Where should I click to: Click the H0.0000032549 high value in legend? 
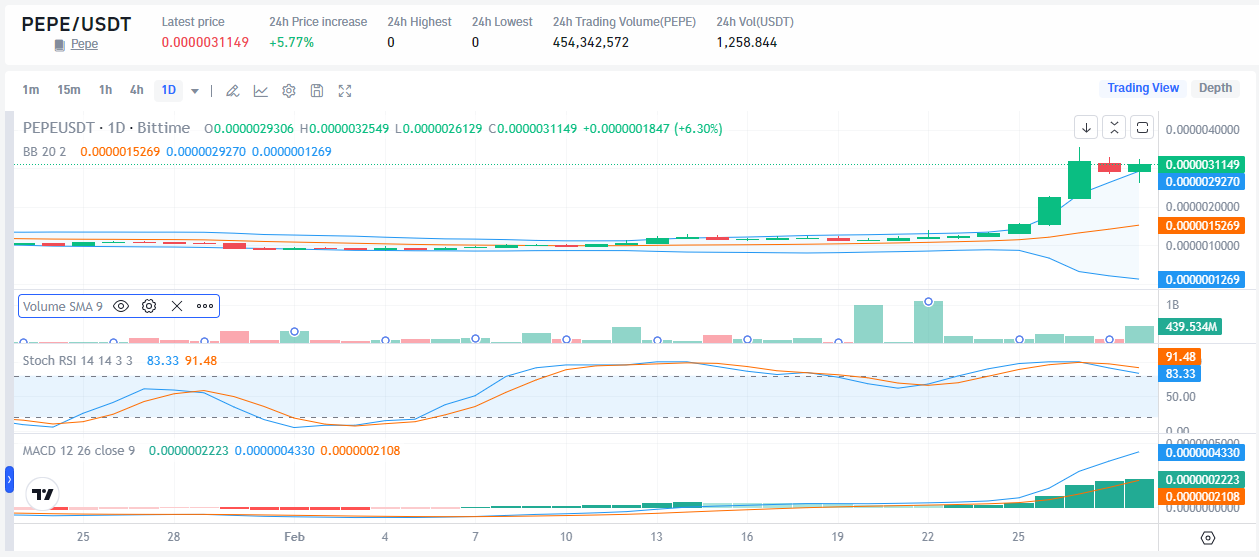coord(343,128)
